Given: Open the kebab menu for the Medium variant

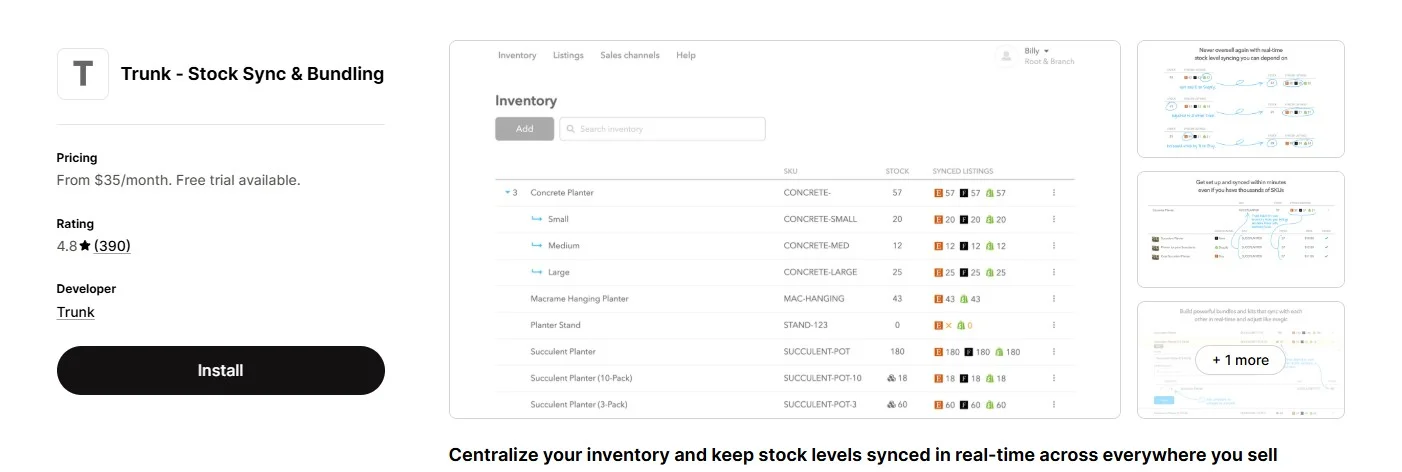Looking at the screenshot, I should (x=1053, y=245).
